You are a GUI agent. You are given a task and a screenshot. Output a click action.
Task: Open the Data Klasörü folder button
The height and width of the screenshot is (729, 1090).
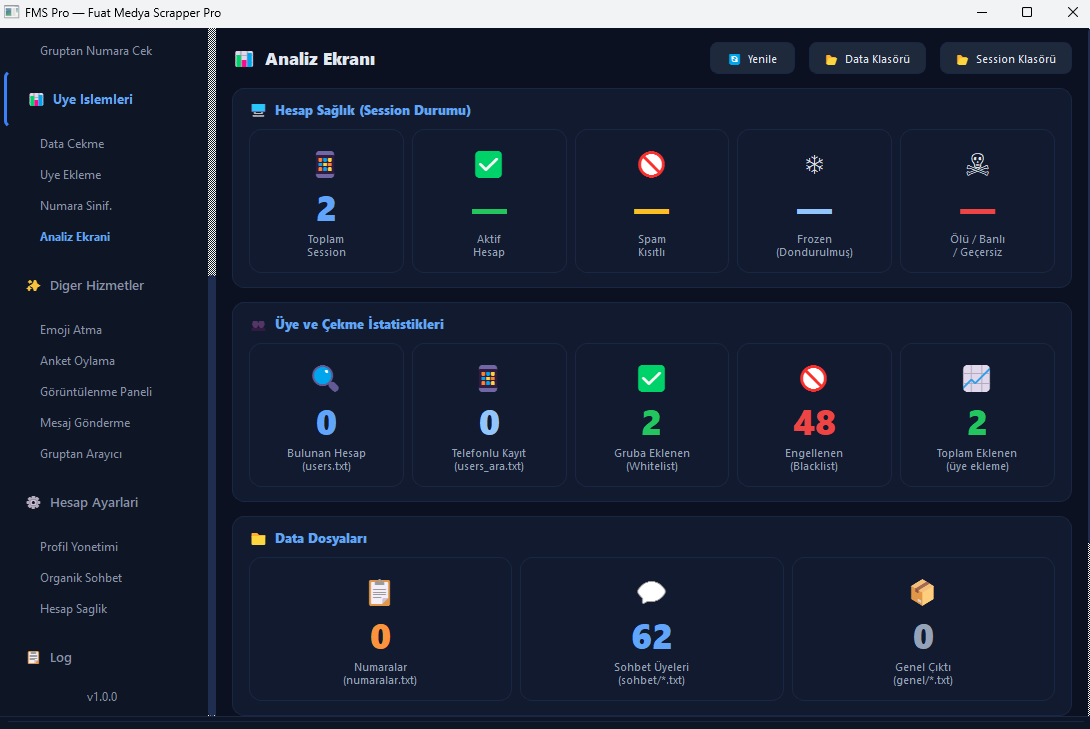click(x=867, y=59)
